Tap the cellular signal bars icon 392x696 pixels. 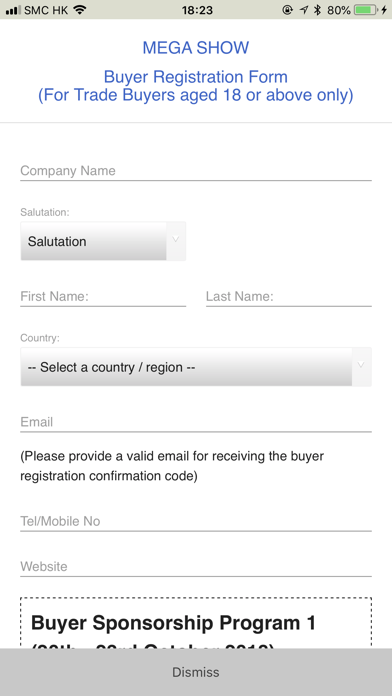13,10
